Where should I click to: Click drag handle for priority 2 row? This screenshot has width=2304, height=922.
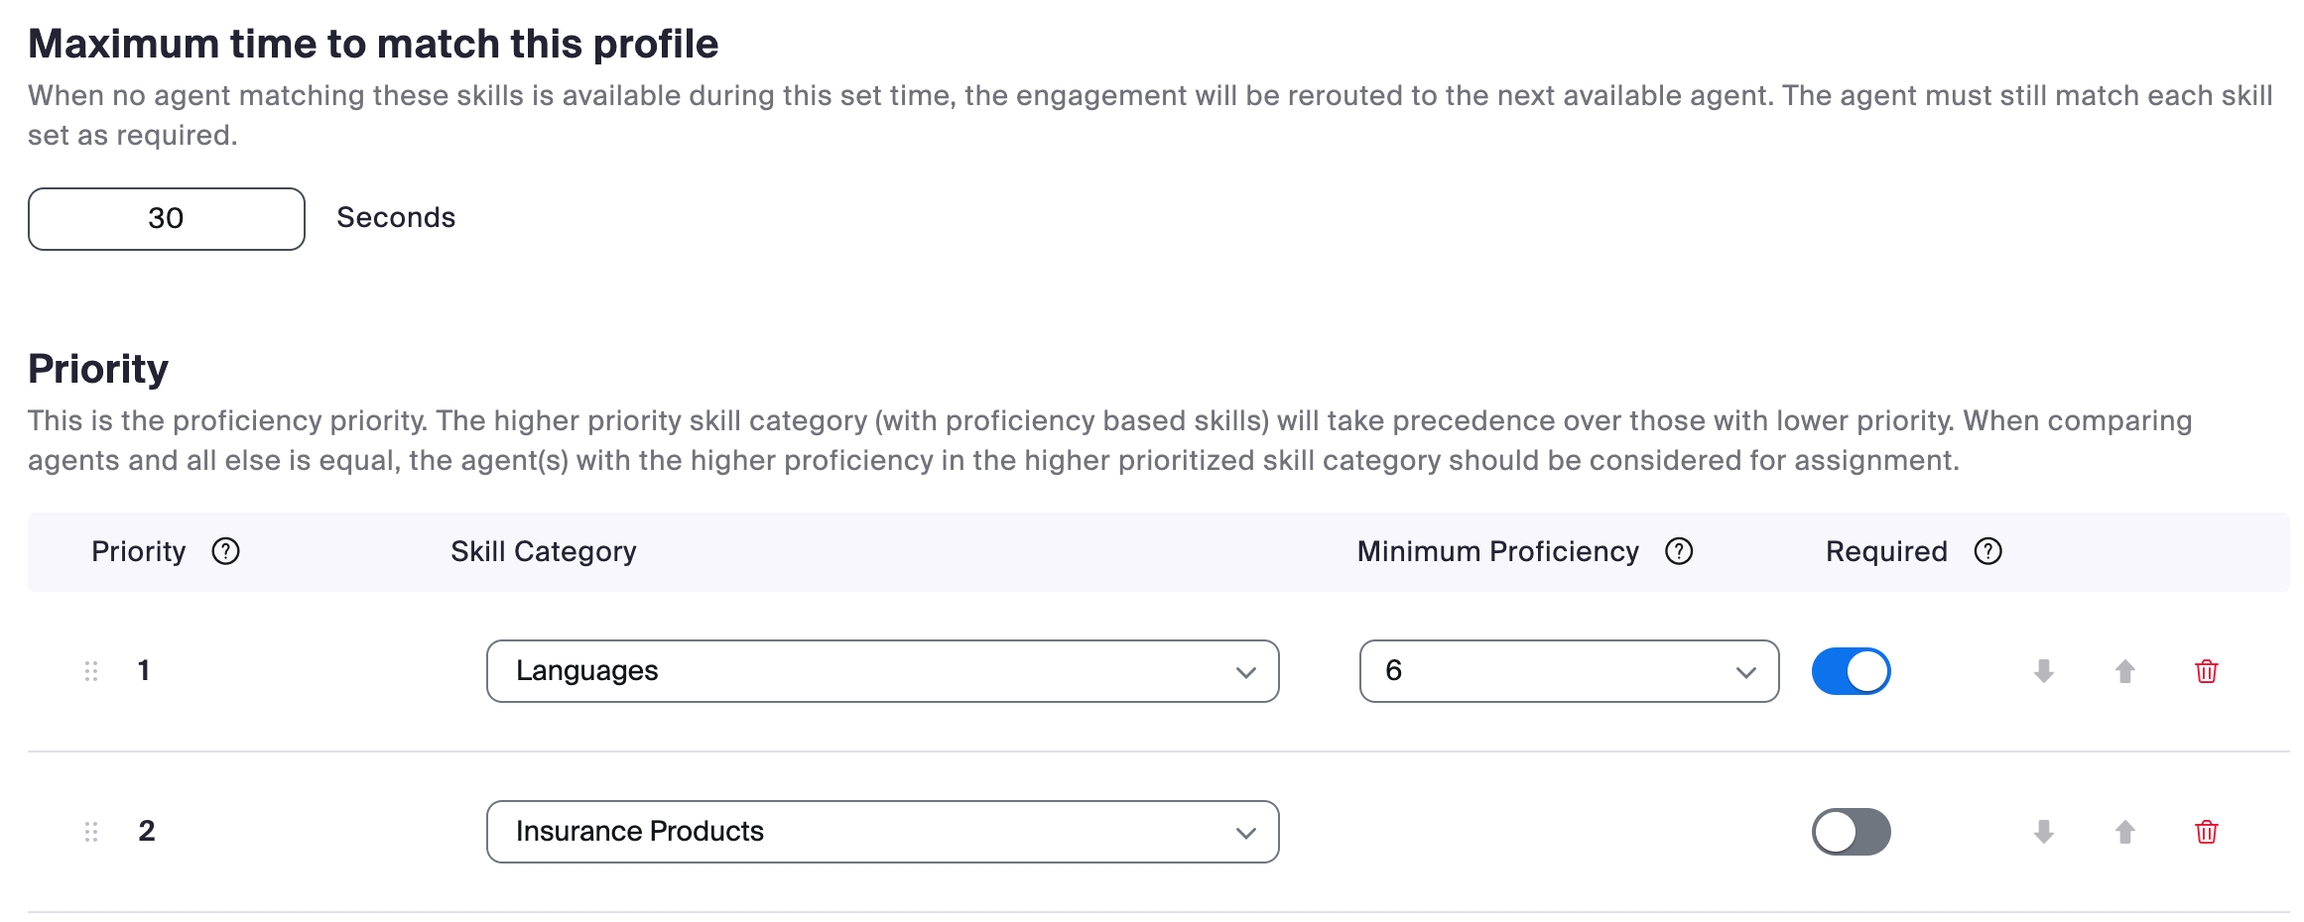click(x=91, y=832)
